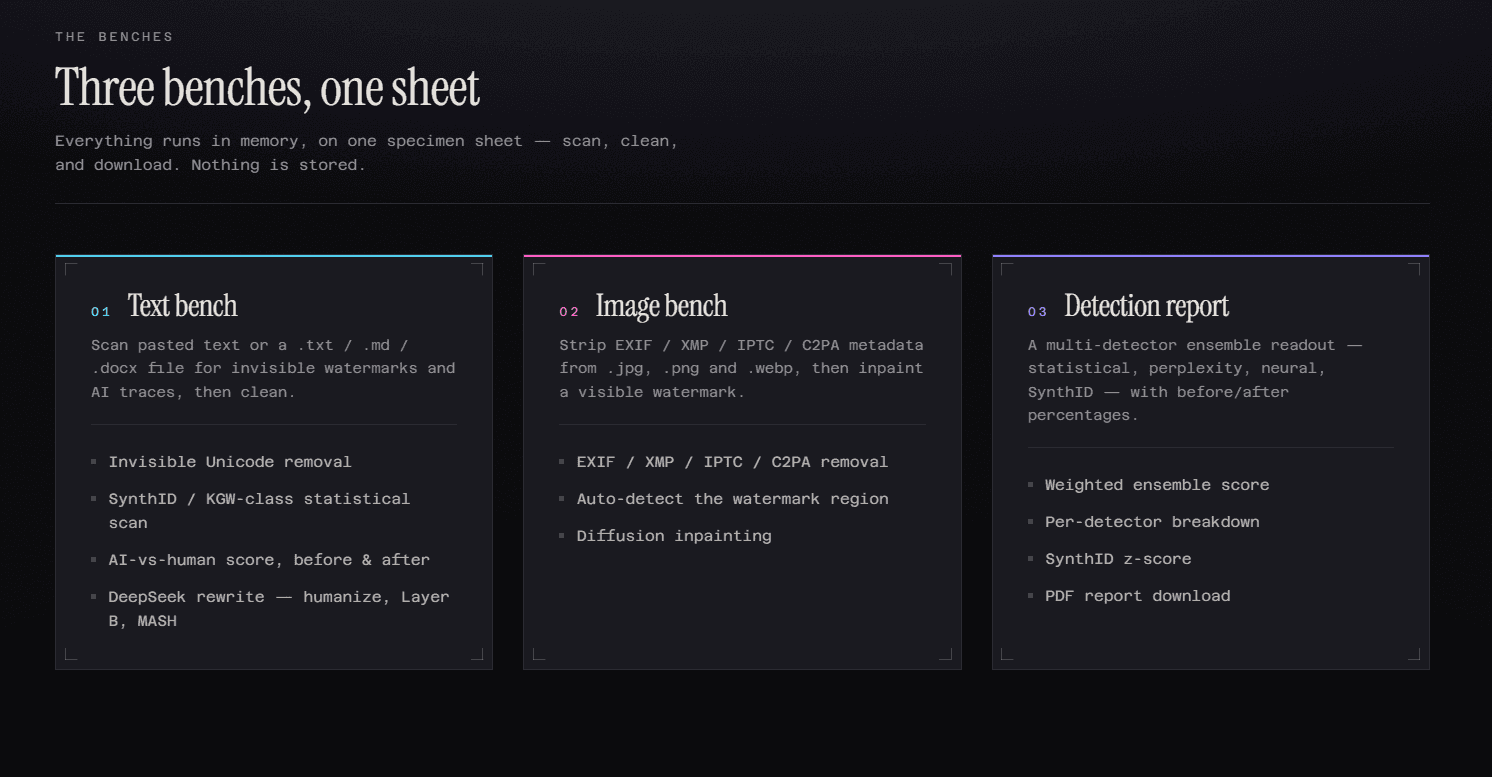Select the "Three benches, one sheet" heading
This screenshot has height=777, width=1492.
click(x=267, y=87)
